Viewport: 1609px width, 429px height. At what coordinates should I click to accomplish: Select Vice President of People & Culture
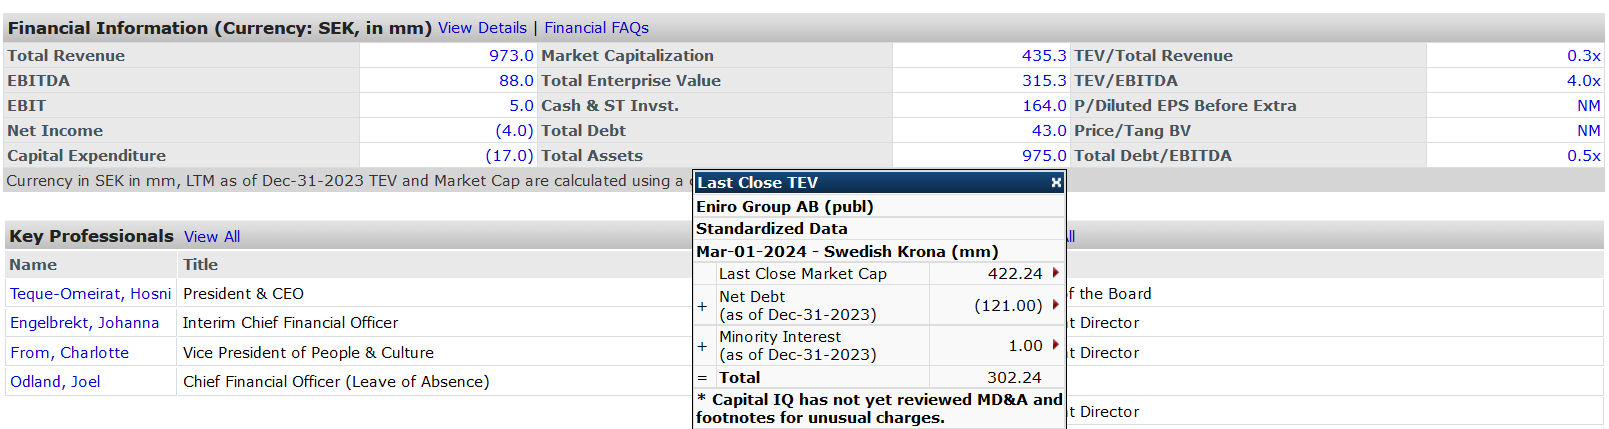click(308, 353)
